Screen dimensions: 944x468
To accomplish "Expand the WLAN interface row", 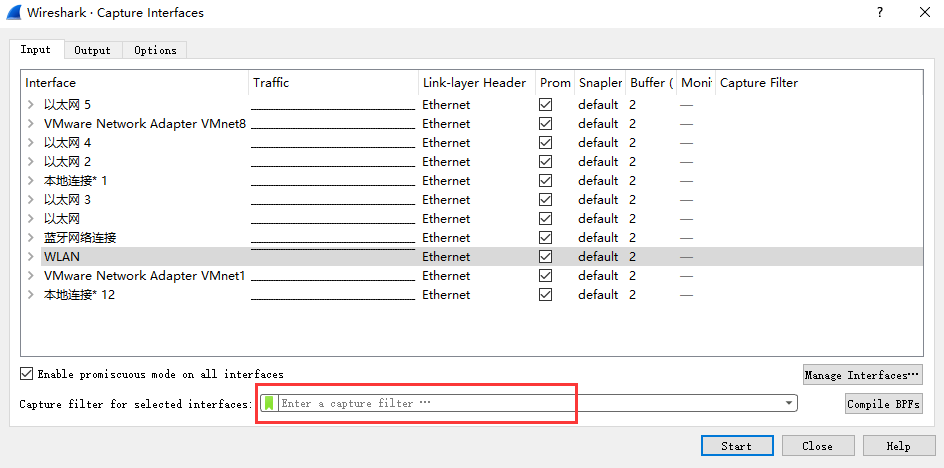I will (x=31, y=257).
